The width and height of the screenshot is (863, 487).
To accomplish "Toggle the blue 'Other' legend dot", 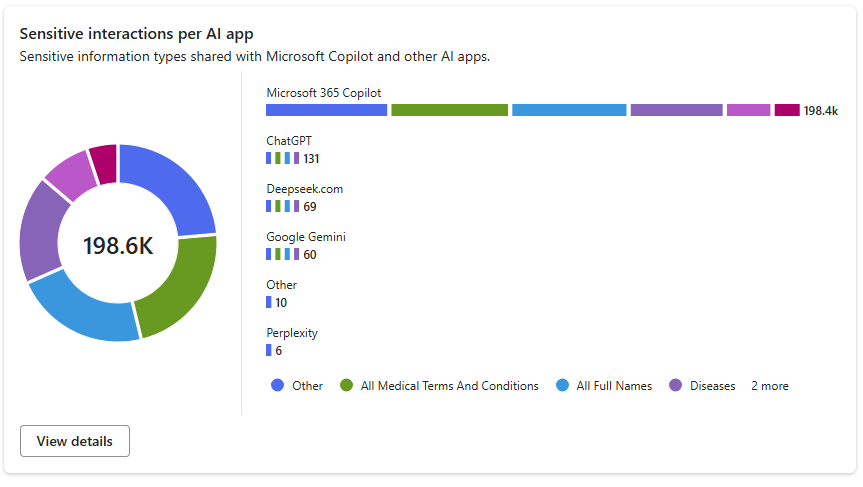I will 278,385.
